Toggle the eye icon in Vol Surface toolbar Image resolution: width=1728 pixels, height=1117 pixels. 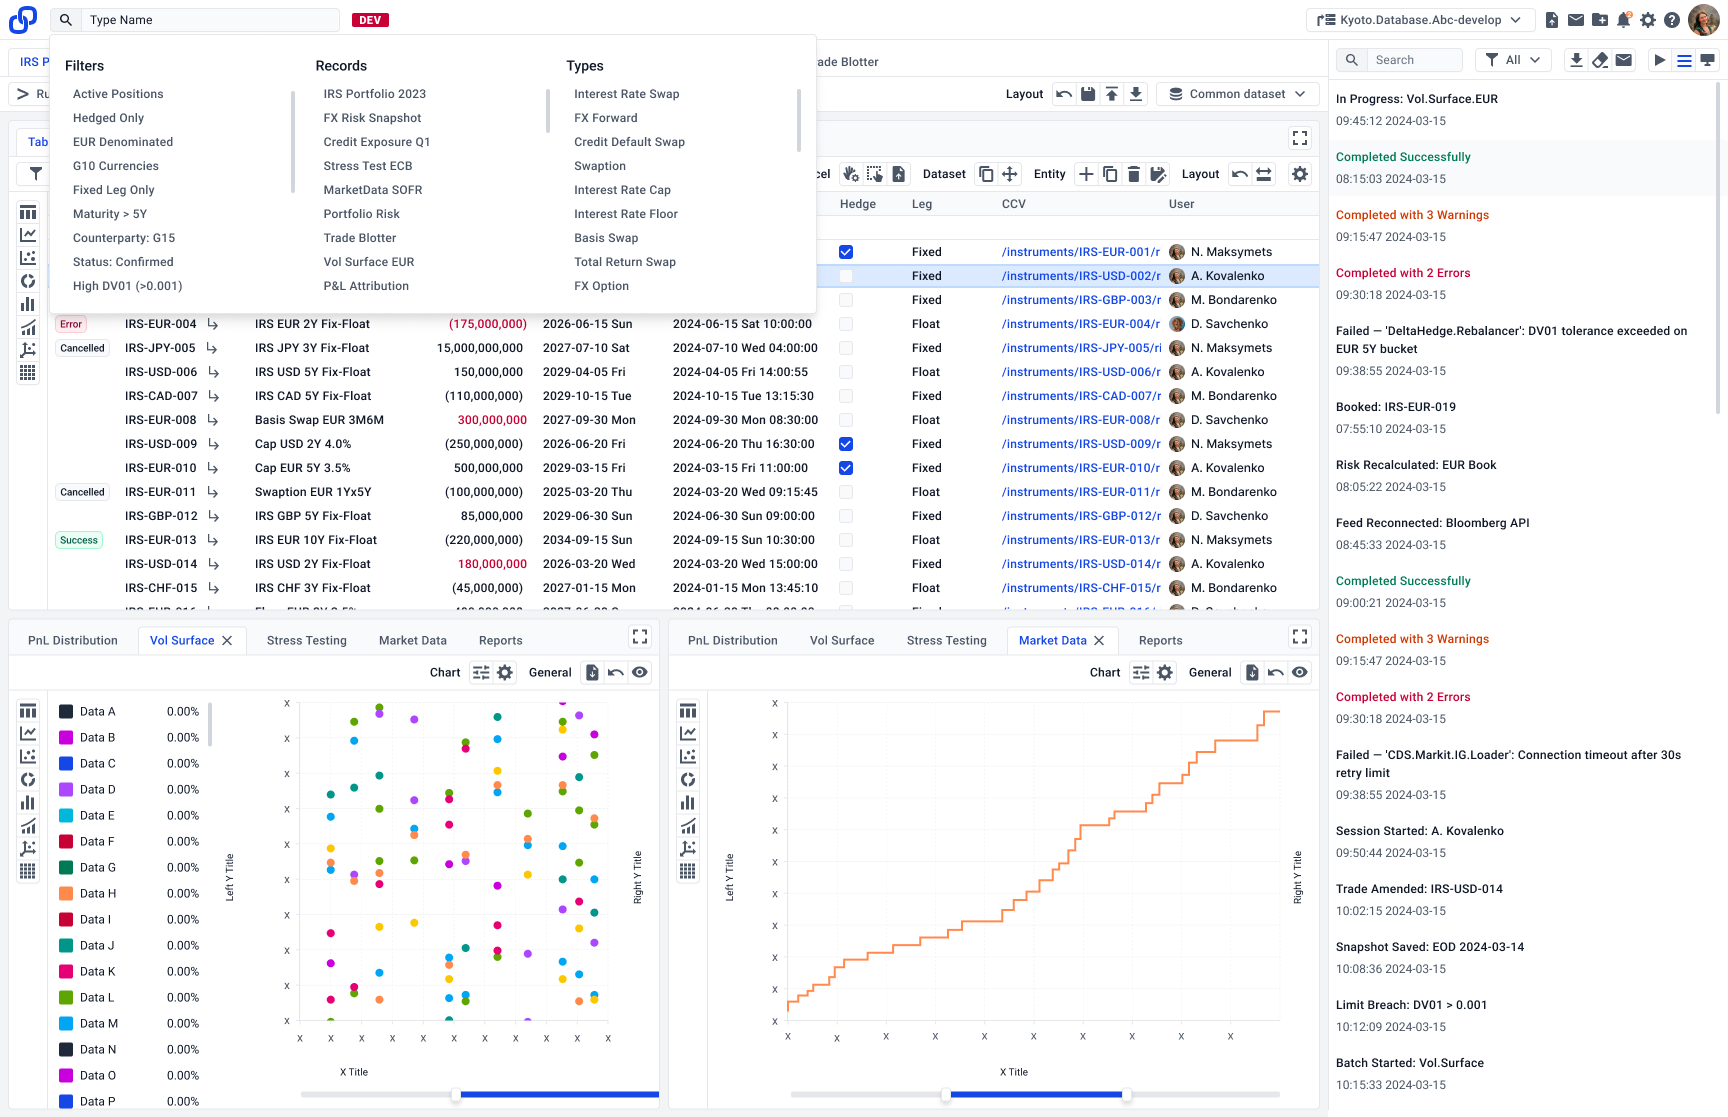click(x=640, y=673)
